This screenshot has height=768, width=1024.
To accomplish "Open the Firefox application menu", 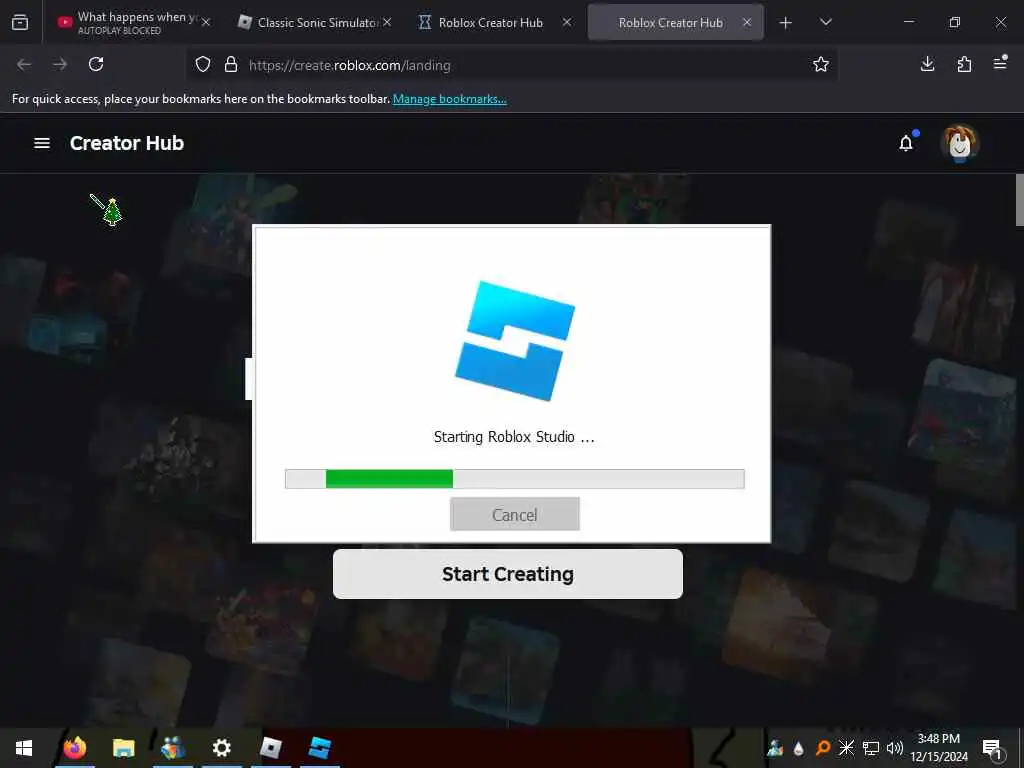I will point(1000,63).
